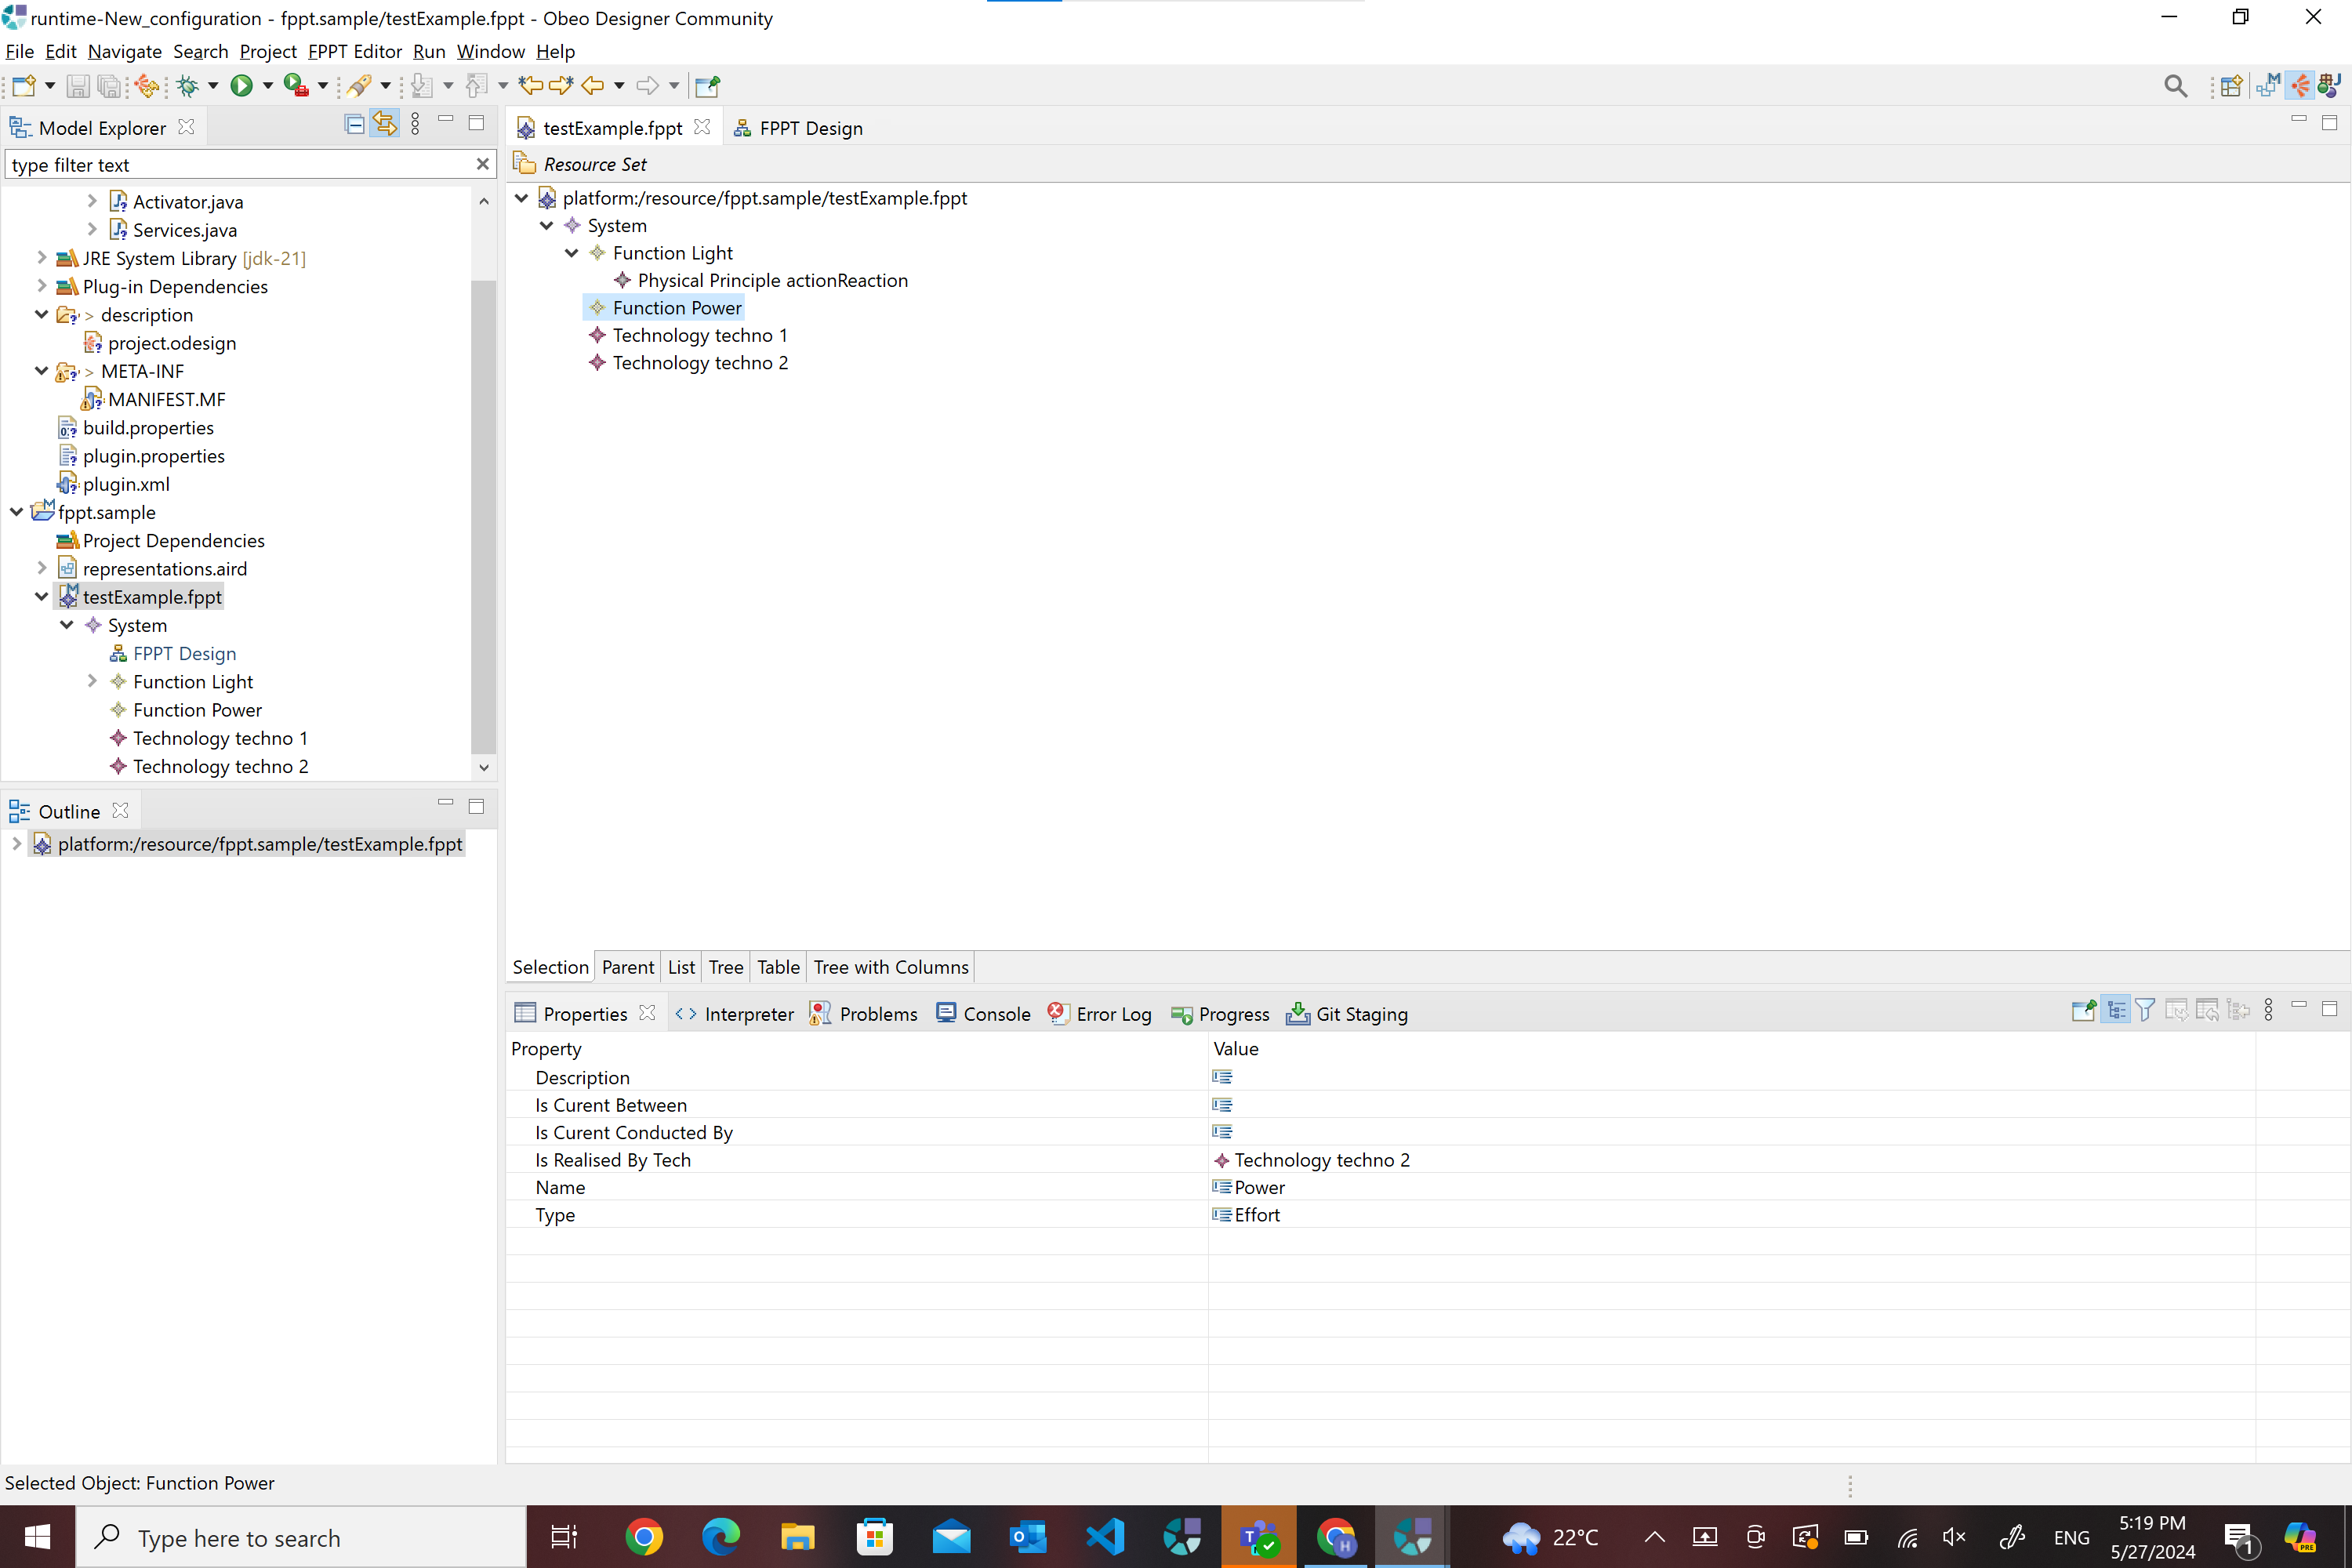Click the Run External Tools icon
The image size is (2352, 1568).
tap(296, 86)
